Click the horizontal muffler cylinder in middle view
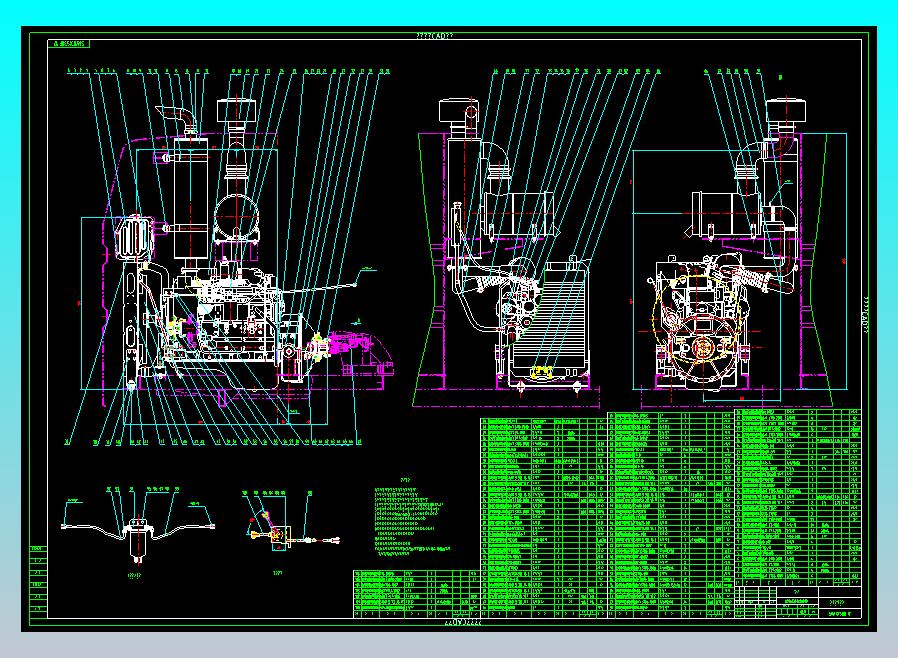Viewport: 898px width, 658px height. (519, 214)
